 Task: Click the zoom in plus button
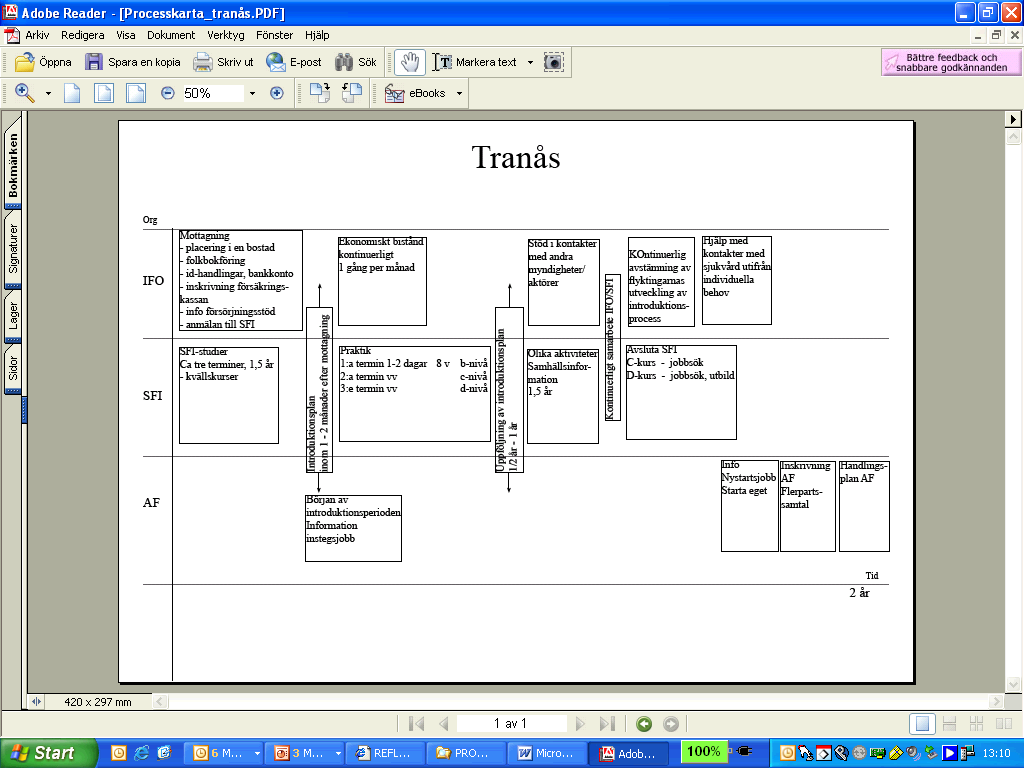point(277,93)
